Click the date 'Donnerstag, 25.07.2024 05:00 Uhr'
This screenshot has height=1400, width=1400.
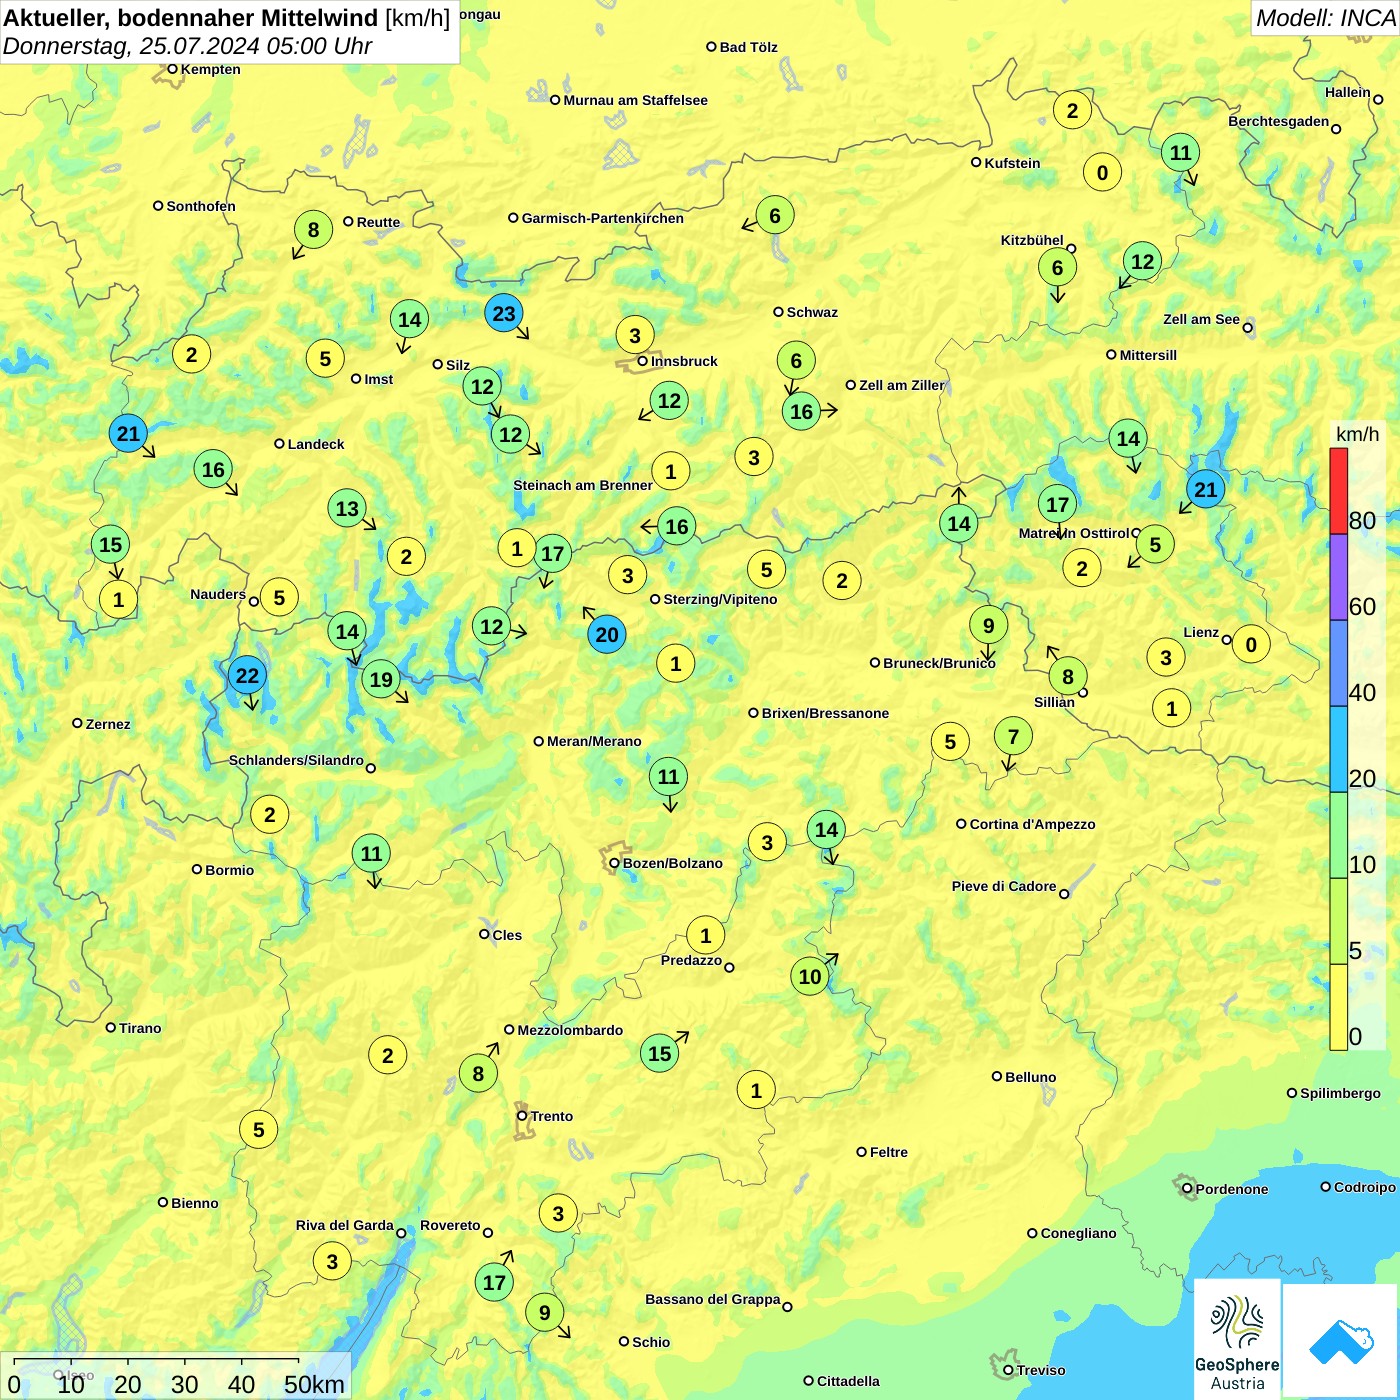(x=187, y=46)
